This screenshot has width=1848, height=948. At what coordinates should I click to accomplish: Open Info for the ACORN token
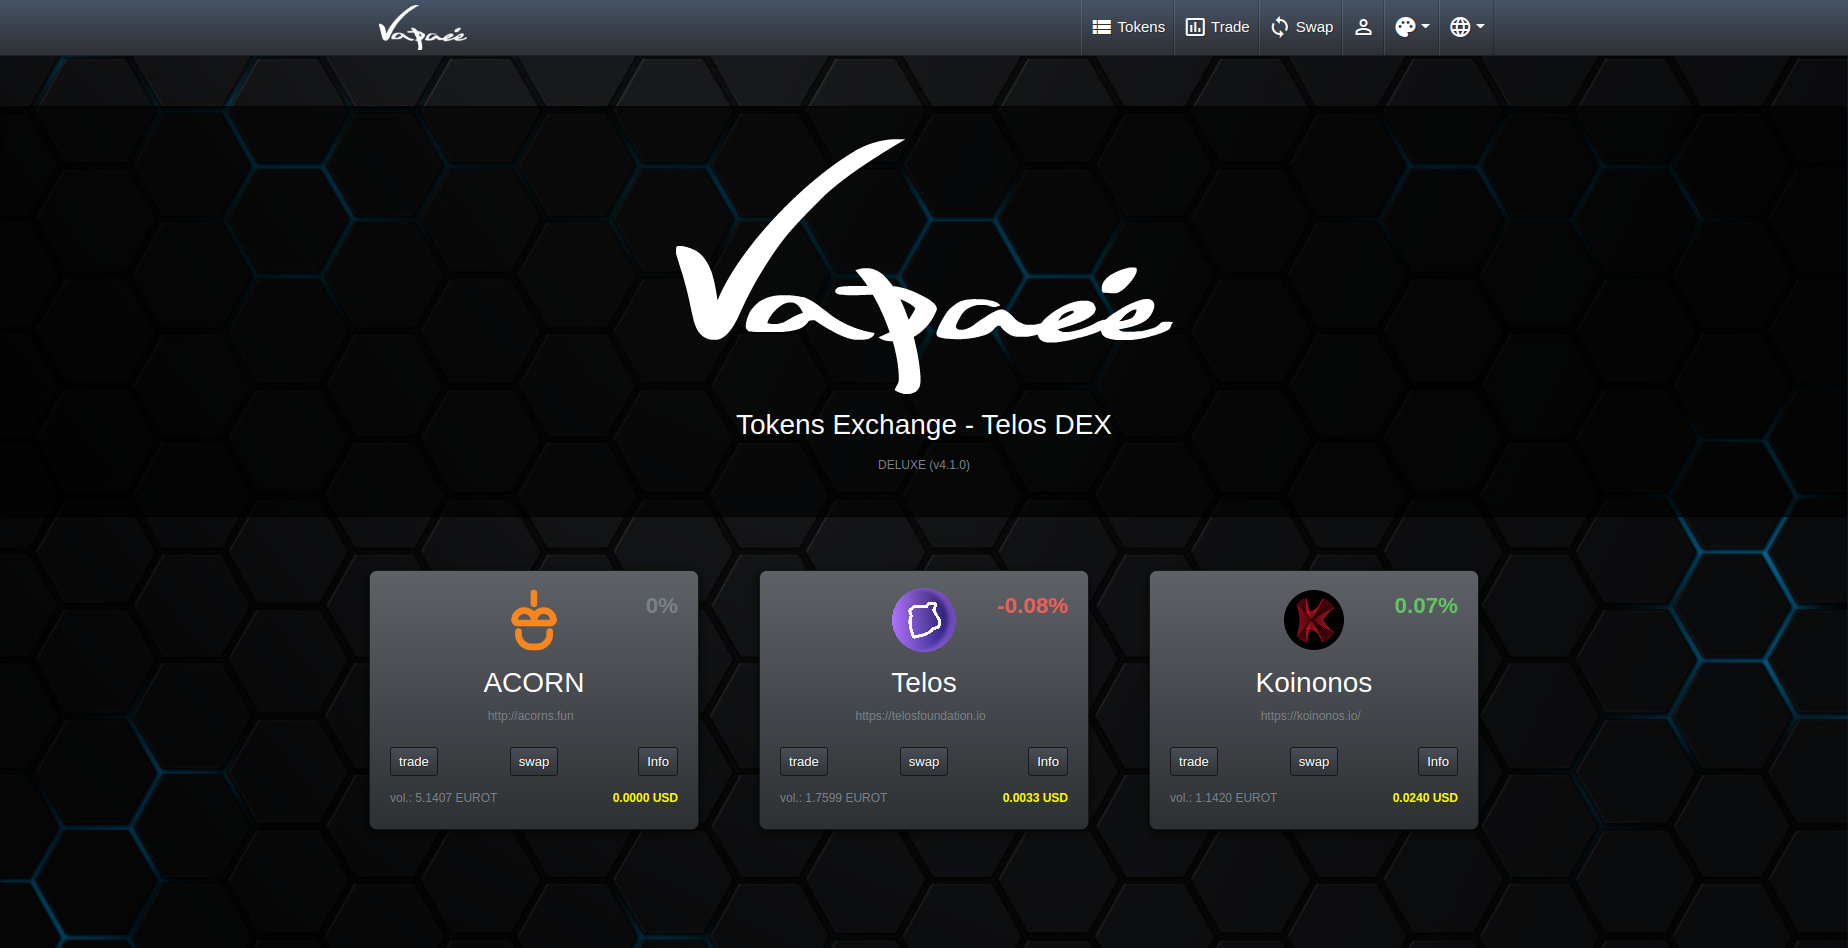(x=658, y=762)
